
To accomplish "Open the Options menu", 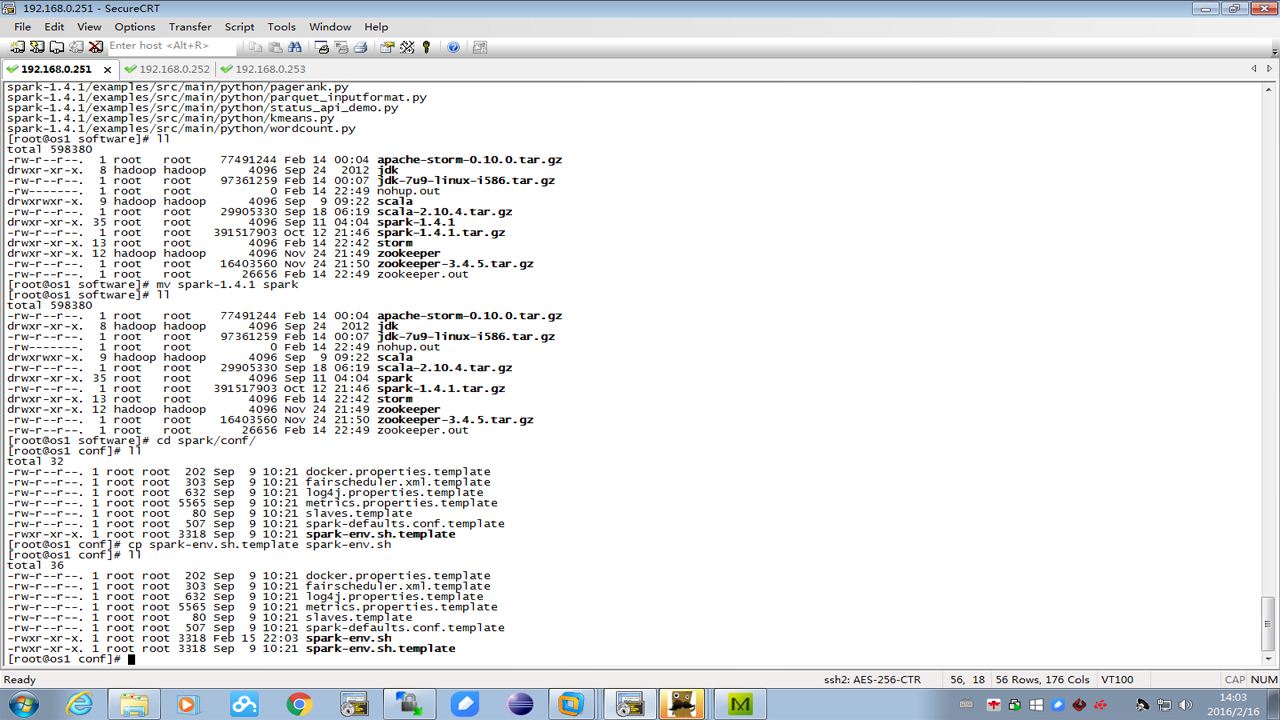I will [x=135, y=27].
